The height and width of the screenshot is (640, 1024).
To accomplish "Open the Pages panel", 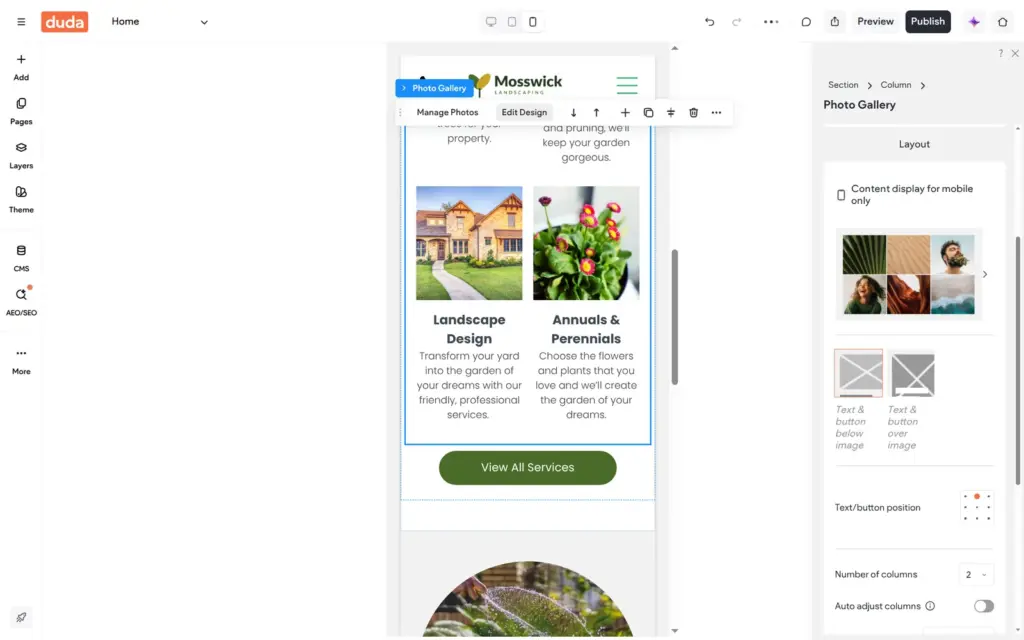I will (x=21, y=112).
